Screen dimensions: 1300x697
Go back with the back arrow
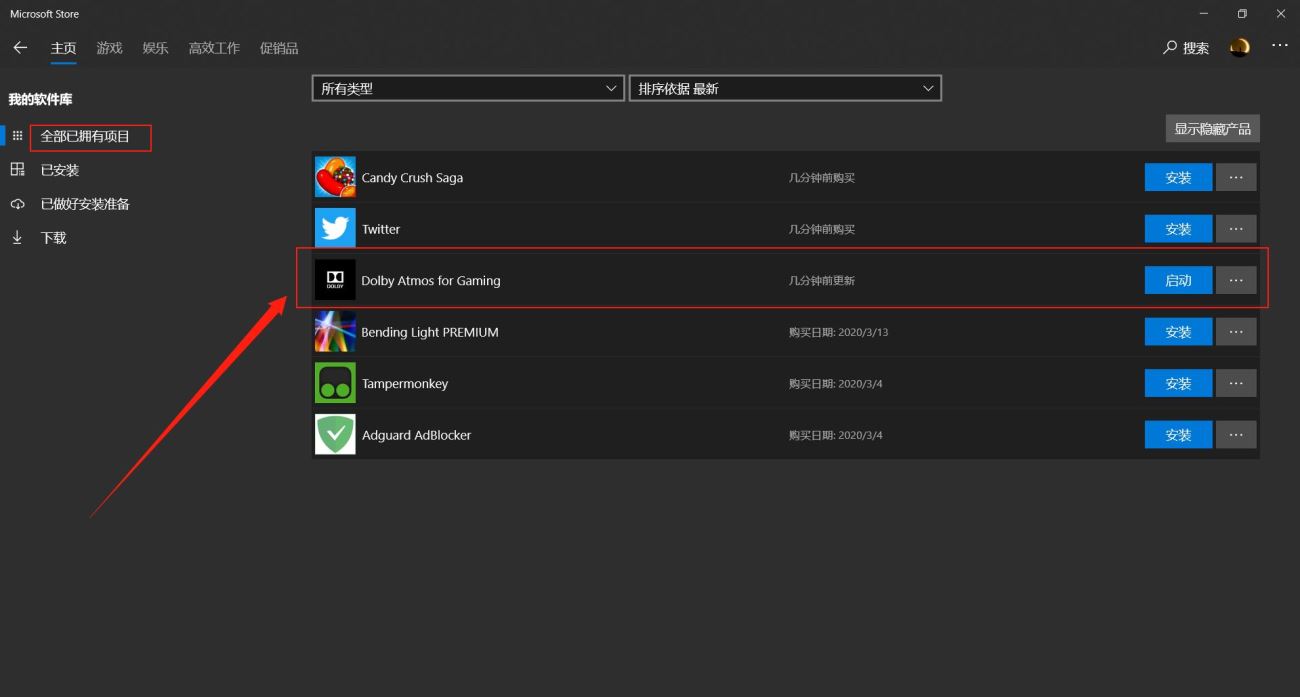[20, 48]
